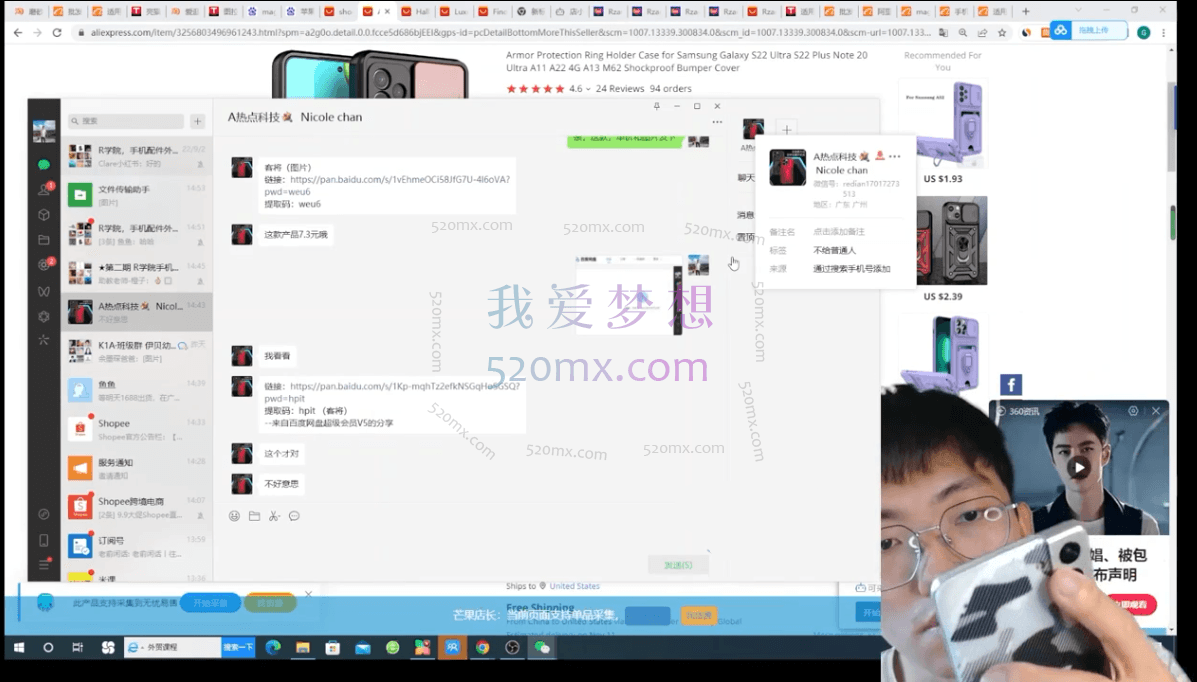Click the three-dots chat info button
1197x682 pixels.
717,122
